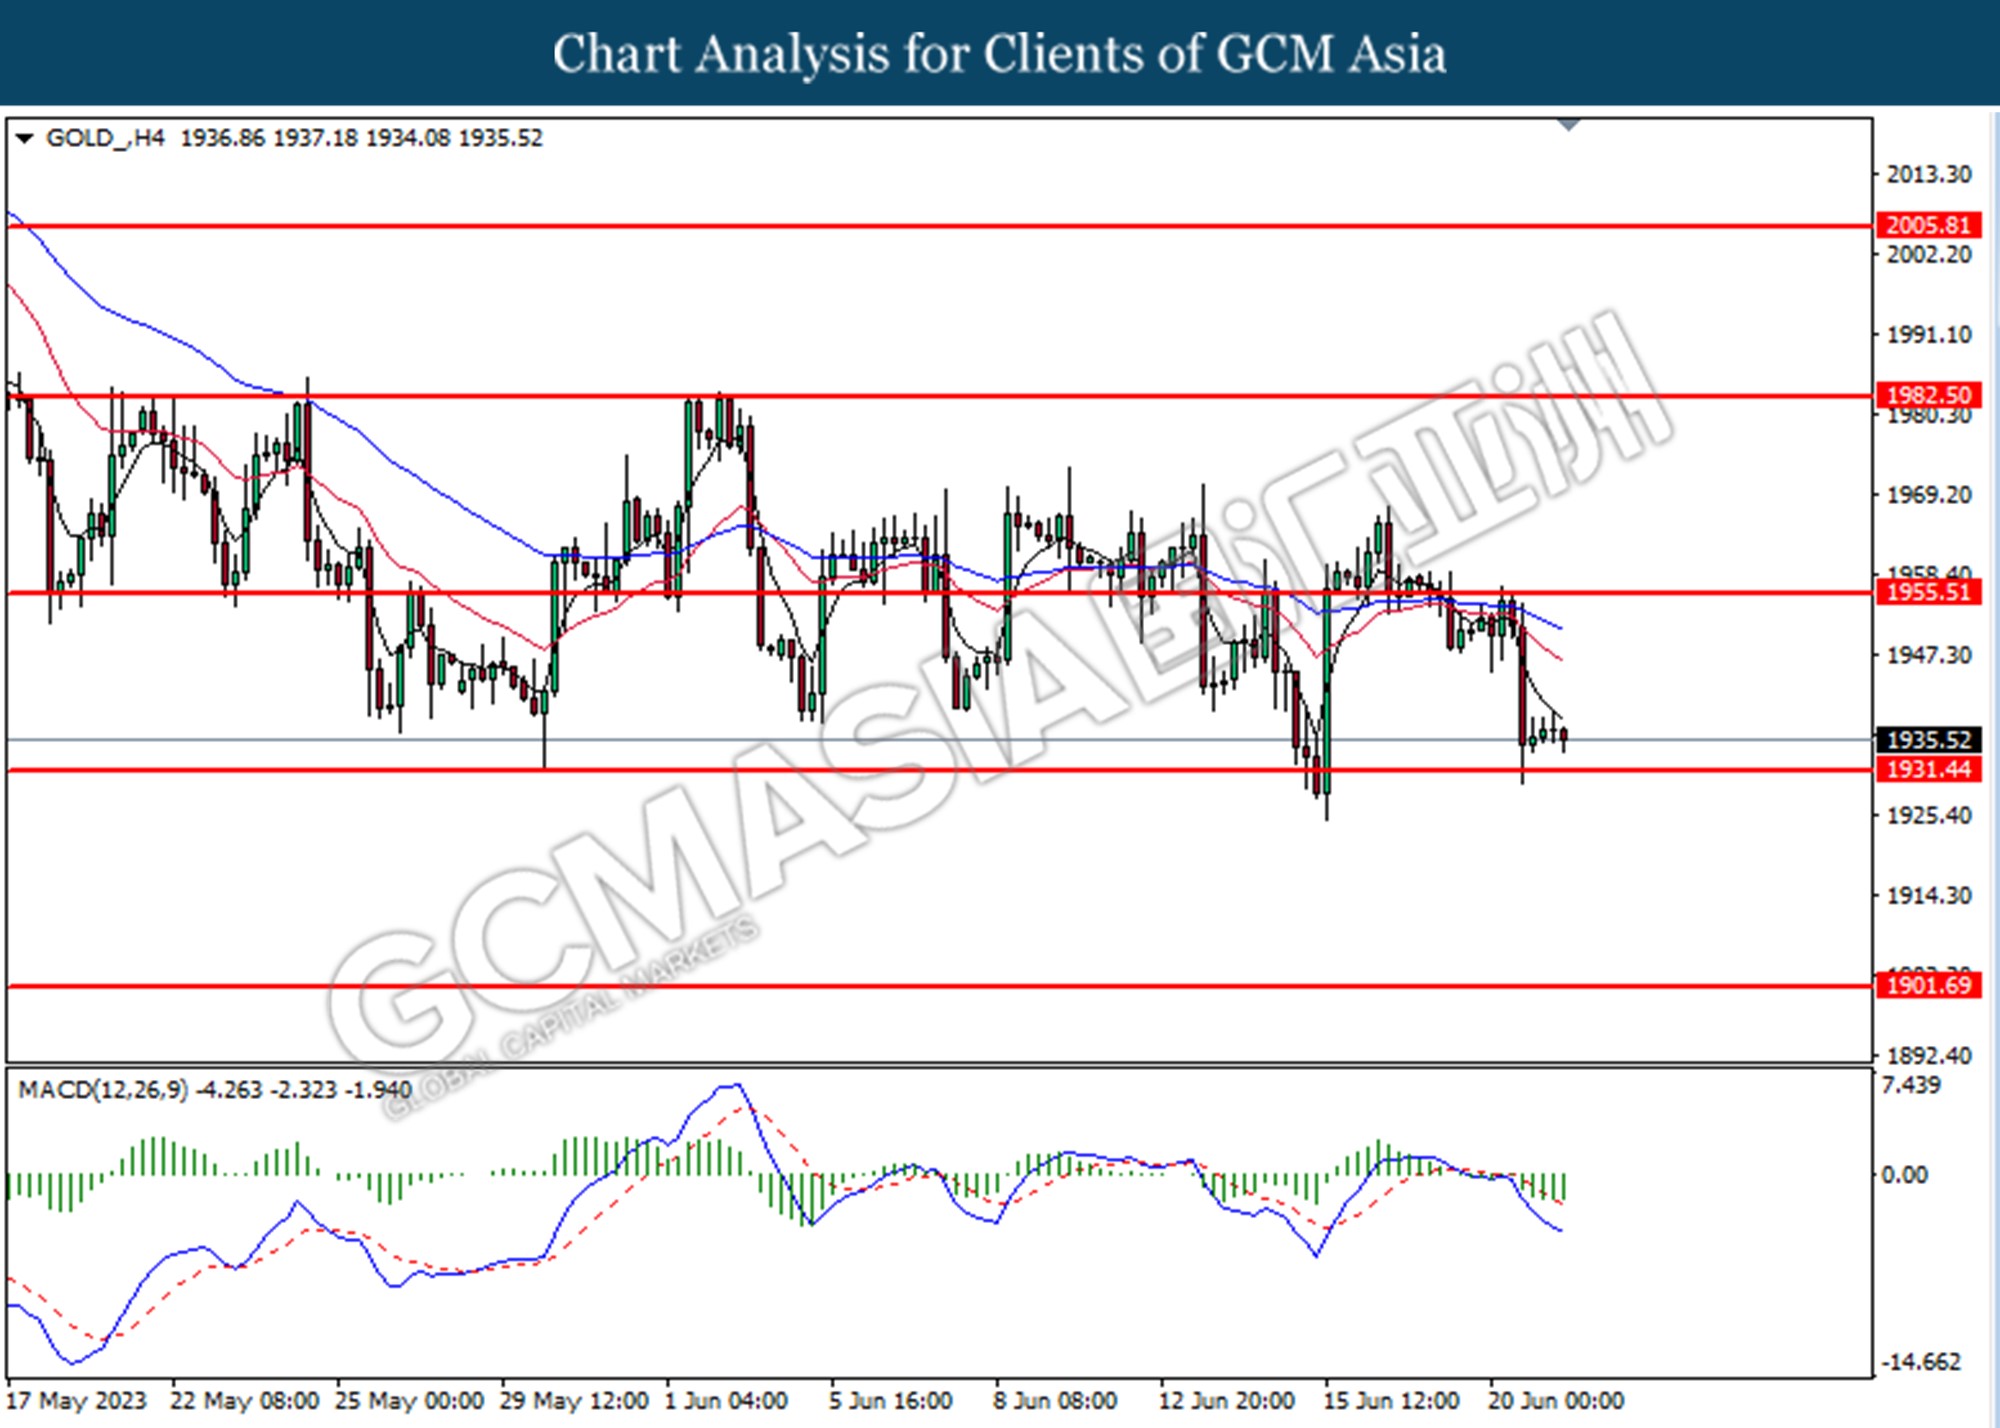Image resolution: width=2000 pixels, height=1428 pixels.
Task: Select the 1901.69 red price label
Action: click(x=1927, y=986)
